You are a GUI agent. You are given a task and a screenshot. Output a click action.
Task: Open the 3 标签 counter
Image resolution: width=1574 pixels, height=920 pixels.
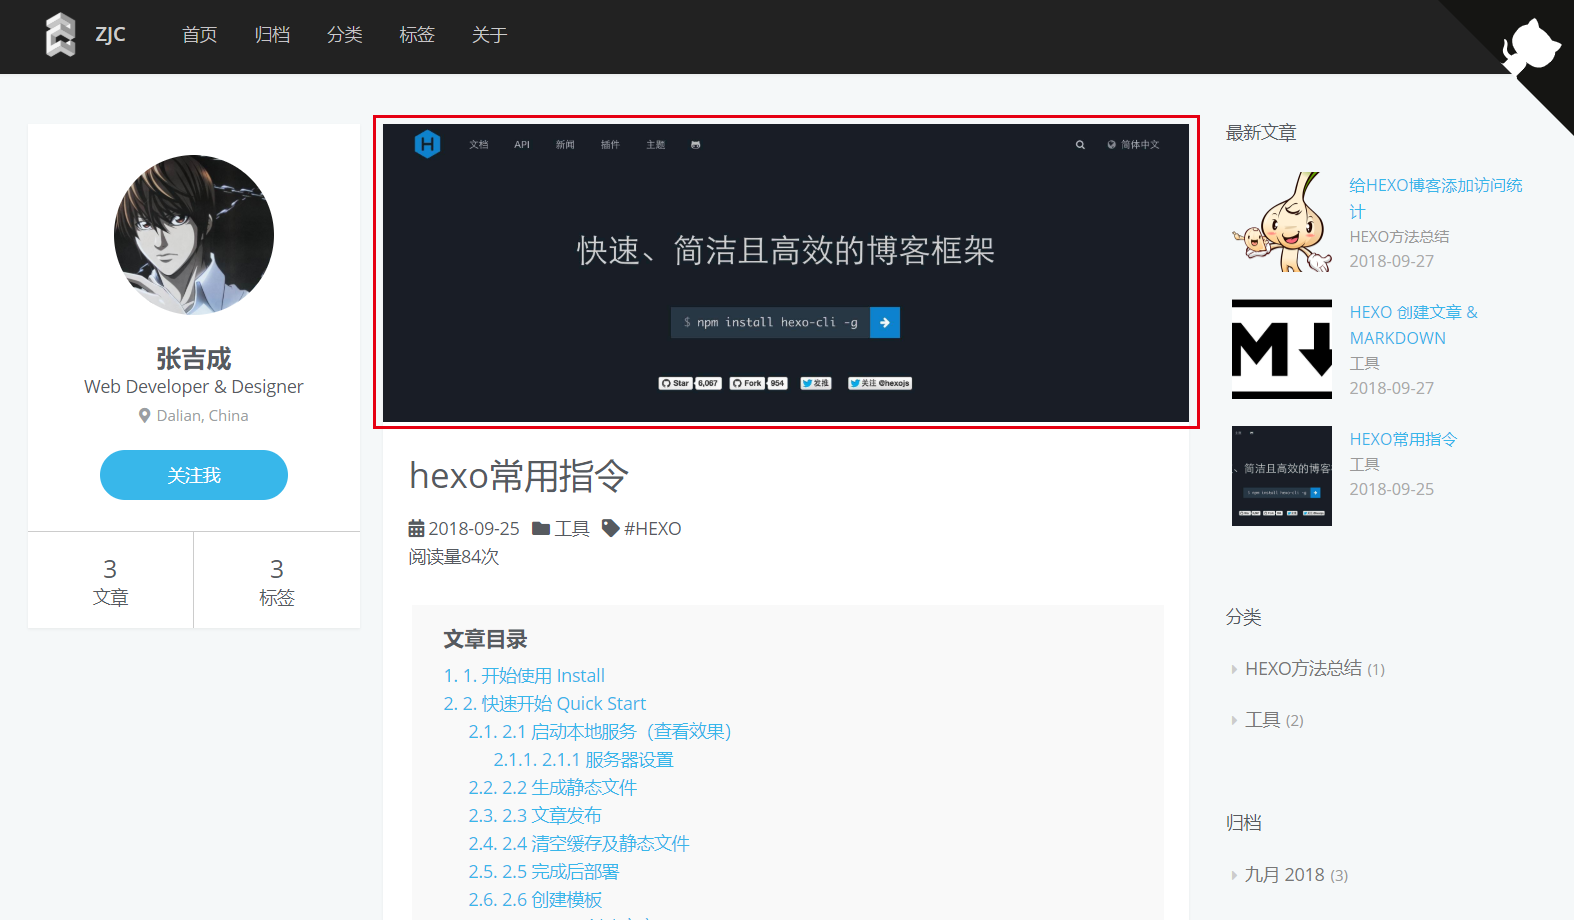(277, 581)
